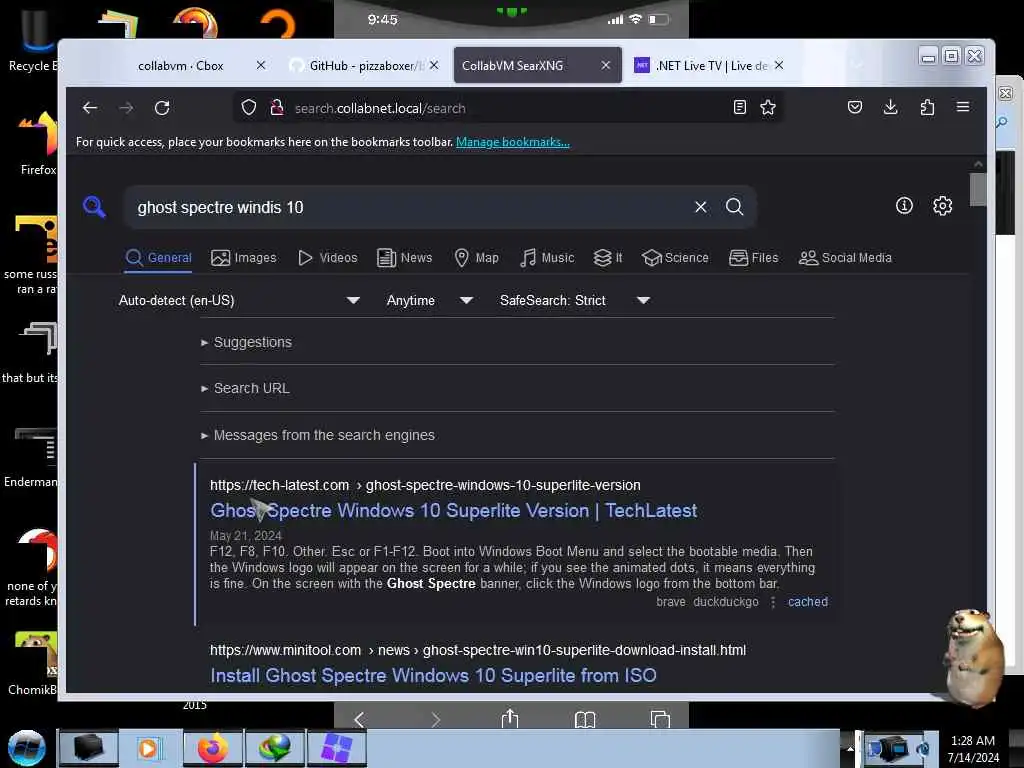Viewport: 1024px width, 768px height.
Task: Open the Pocket save icon
Action: 854,107
